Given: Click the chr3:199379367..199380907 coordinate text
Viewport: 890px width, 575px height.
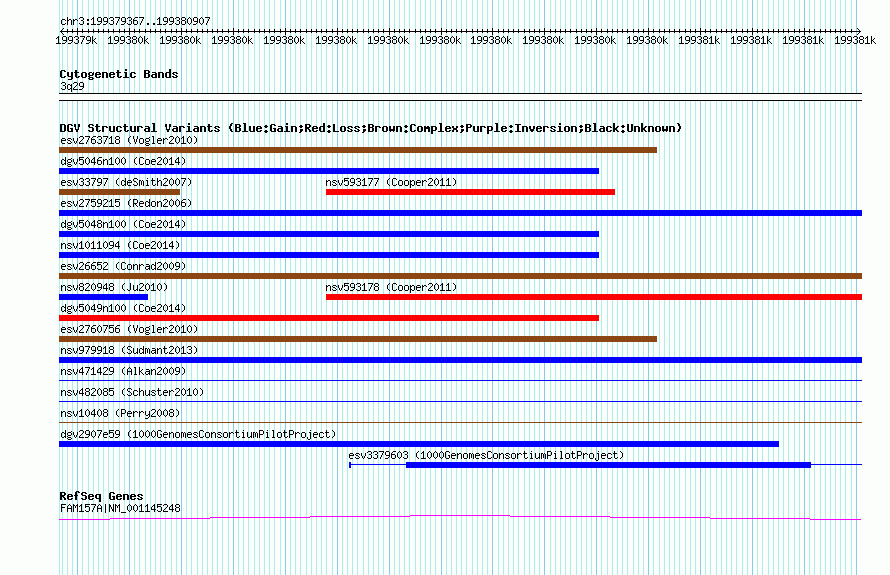Looking at the screenshot, I should pyautogui.click(x=135, y=21).
